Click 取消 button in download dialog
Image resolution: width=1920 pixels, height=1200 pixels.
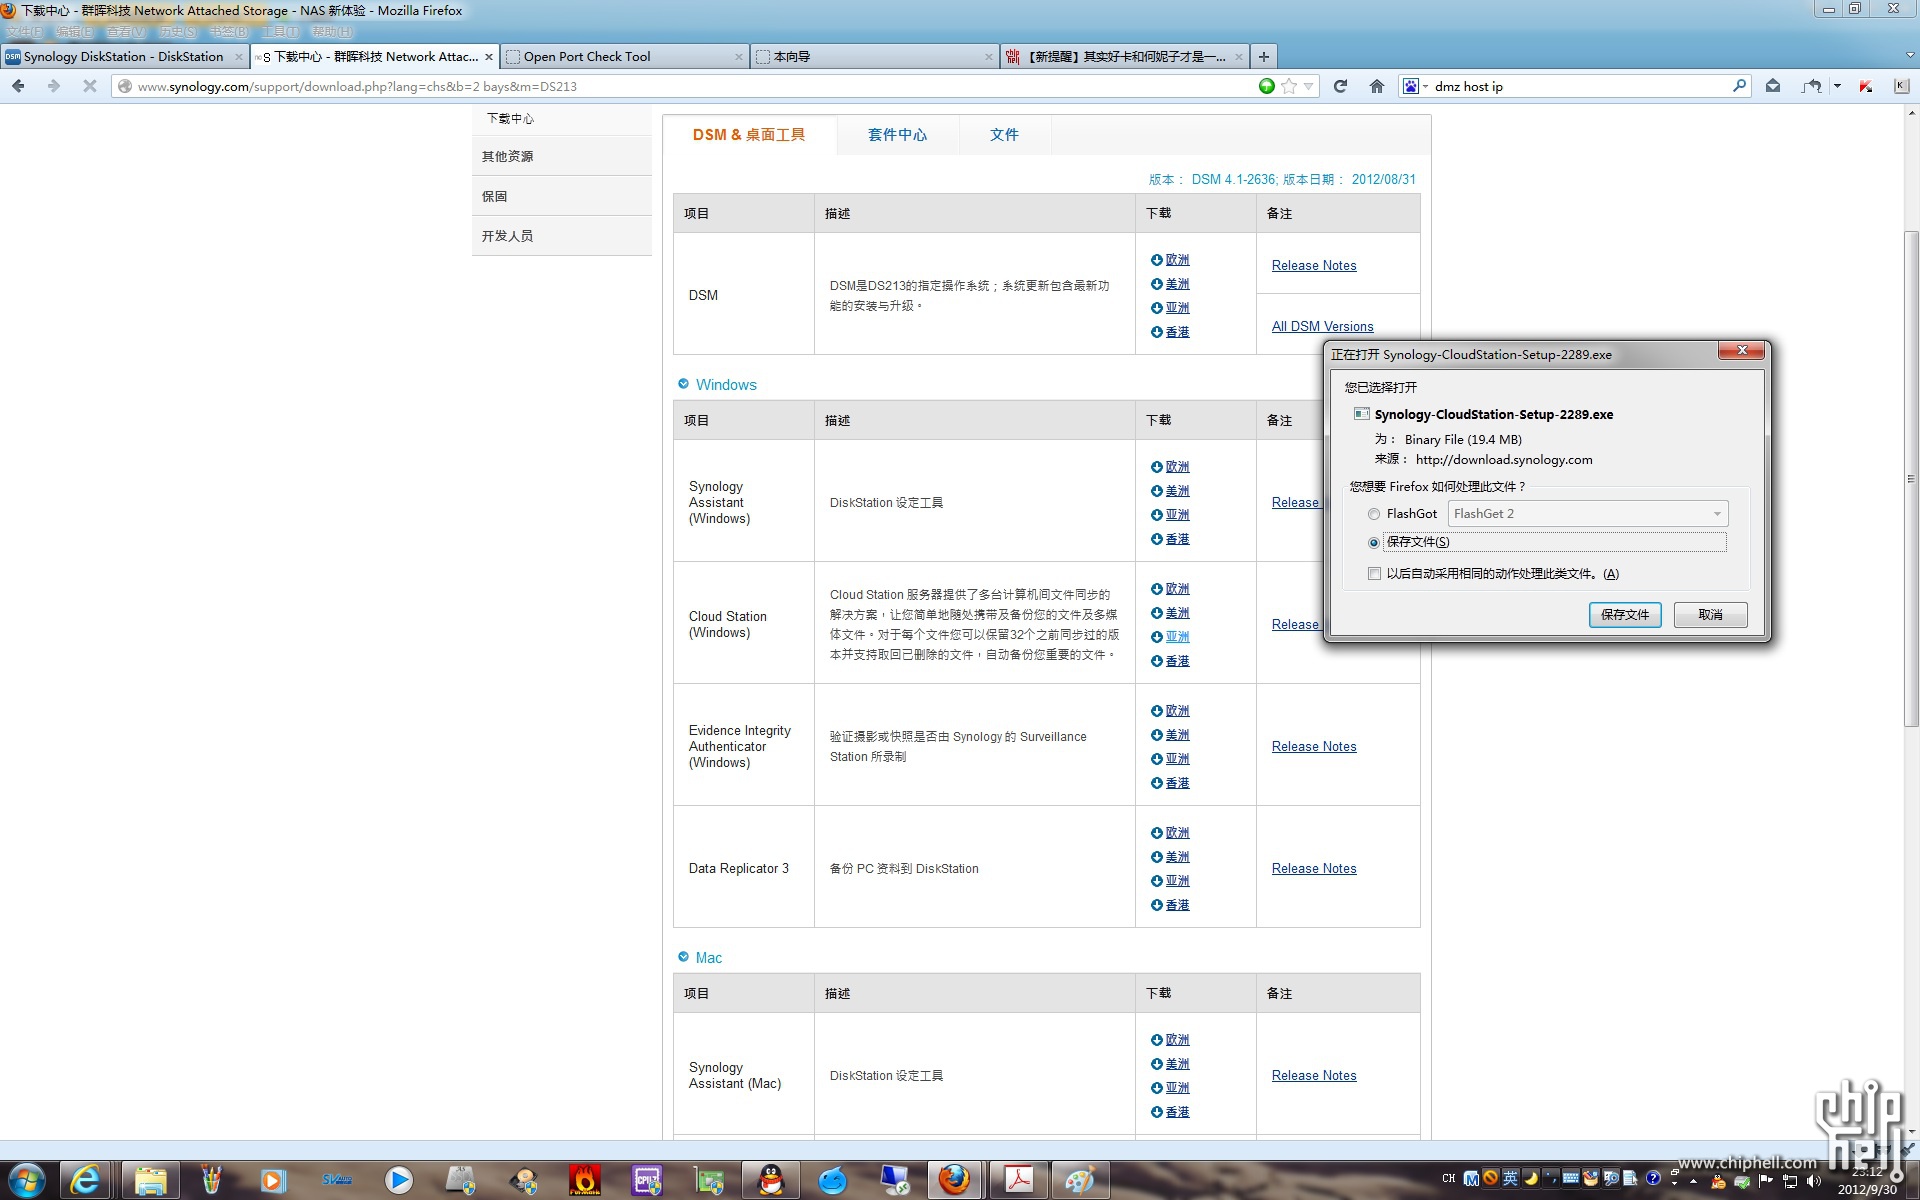(1710, 615)
